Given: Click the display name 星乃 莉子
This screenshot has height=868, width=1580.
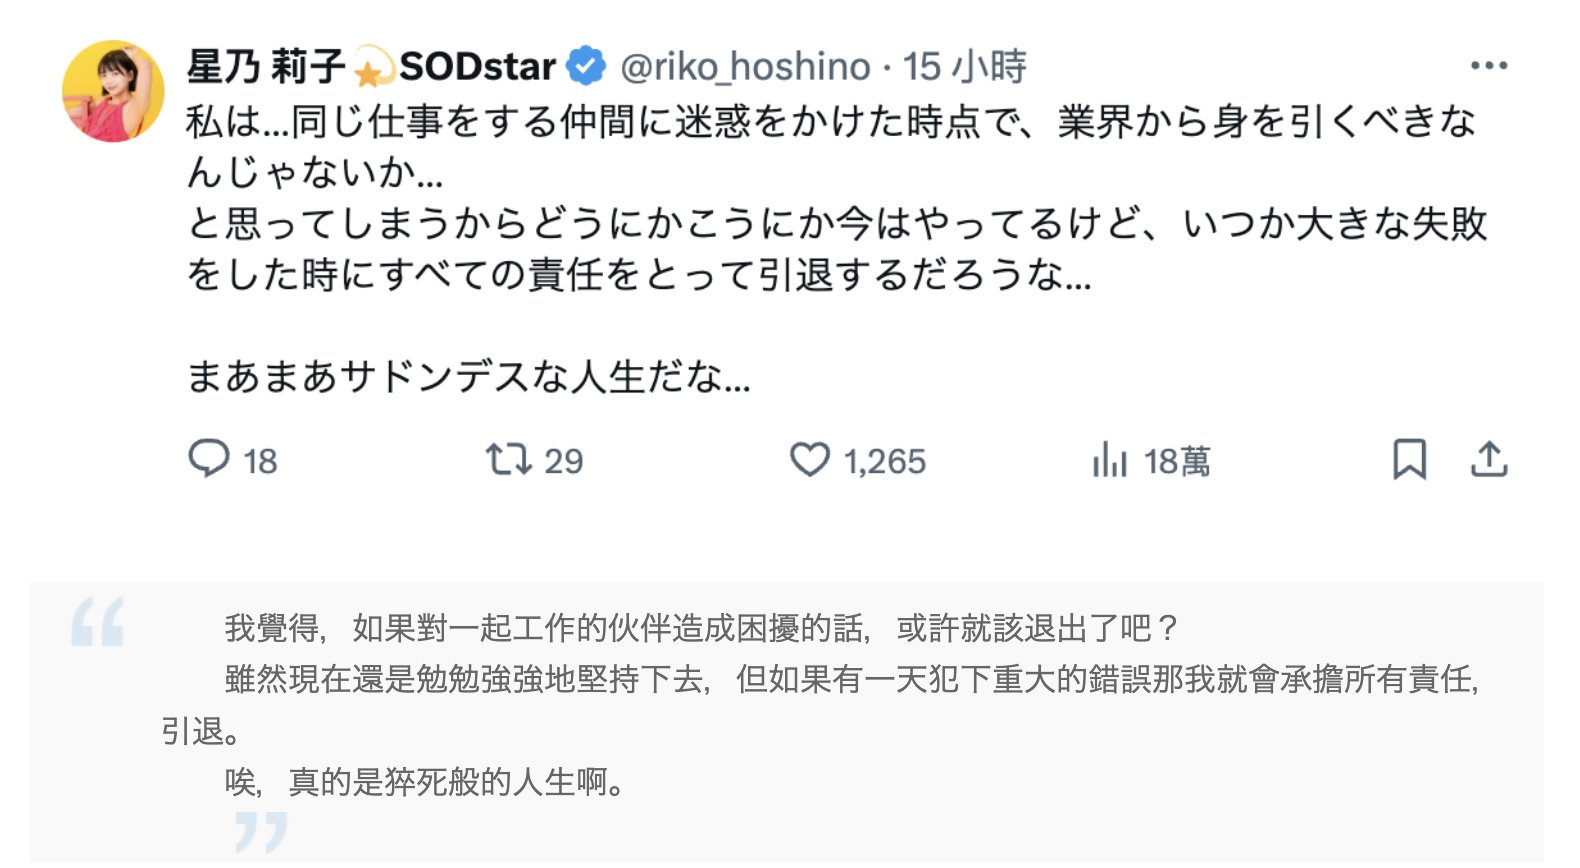Looking at the screenshot, I should tap(265, 67).
